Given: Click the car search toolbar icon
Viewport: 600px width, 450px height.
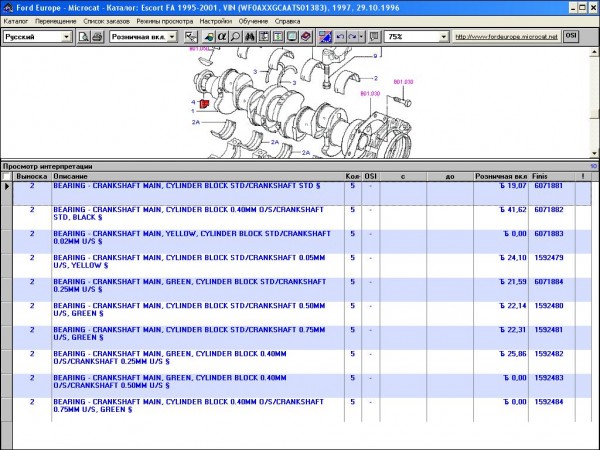Looking at the screenshot, I should click(x=209, y=37).
